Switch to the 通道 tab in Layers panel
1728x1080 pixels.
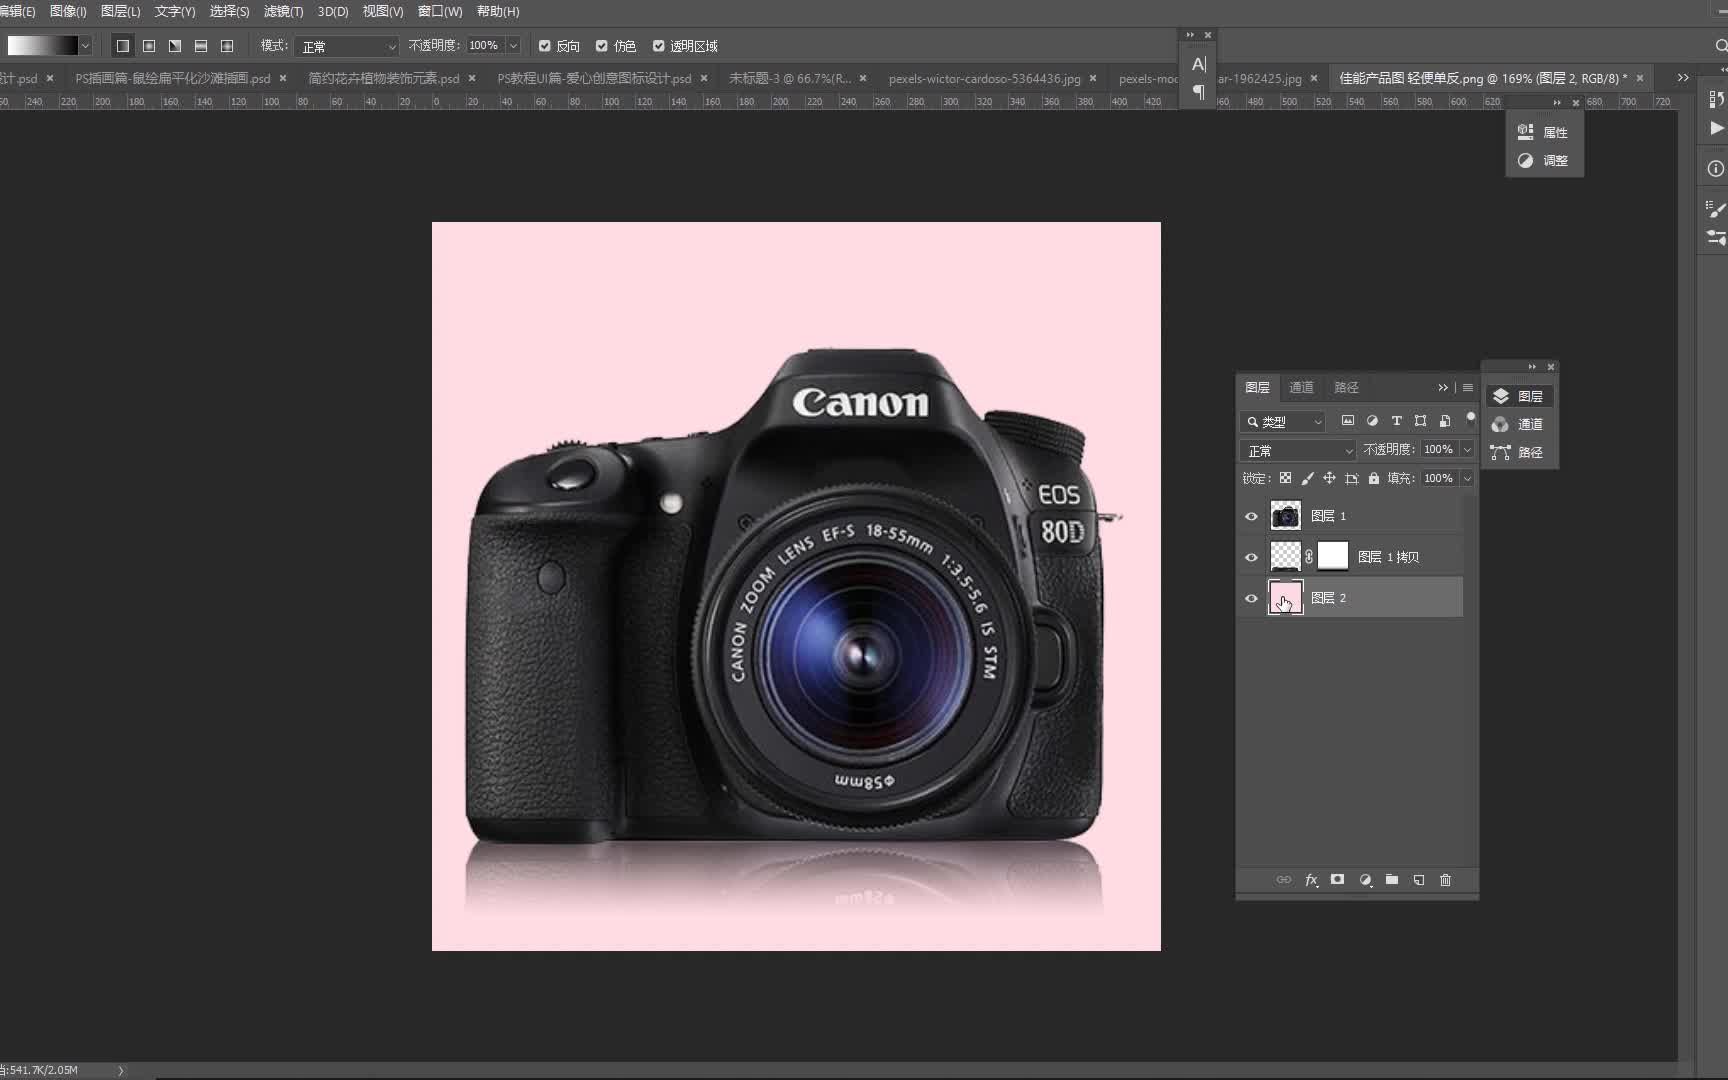1301,388
